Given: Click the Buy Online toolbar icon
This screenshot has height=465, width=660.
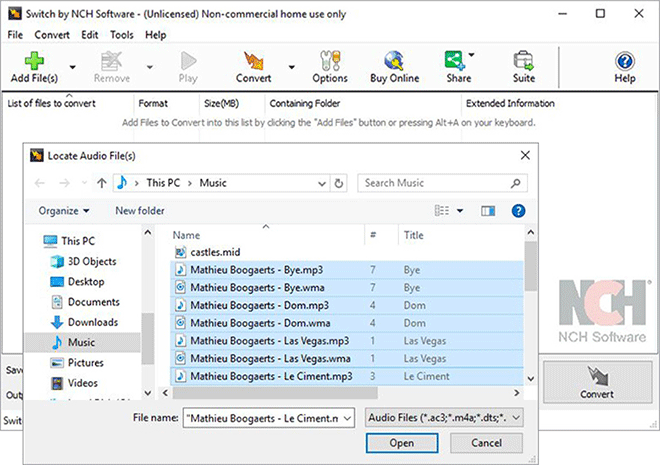Looking at the screenshot, I should [x=394, y=67].
